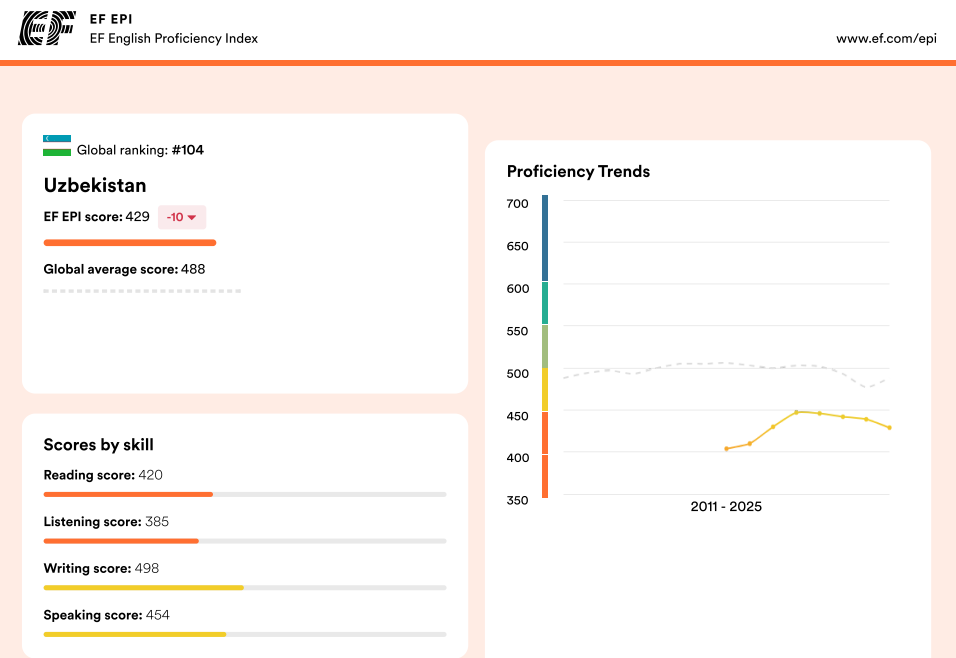This screenshot has height=658, width=956.
Task: Click the orange EF EPI score bar
Action: 130,242
